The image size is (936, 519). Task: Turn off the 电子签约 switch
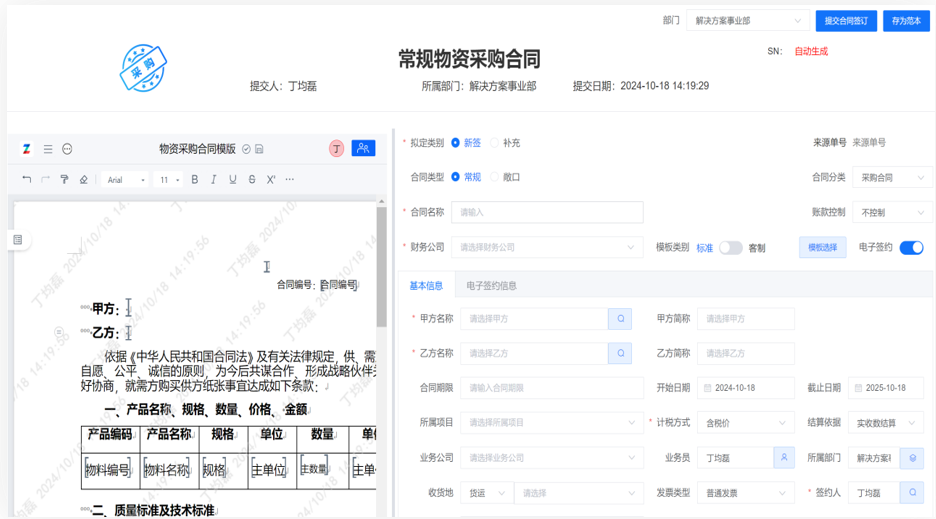(x=911, y=248)
